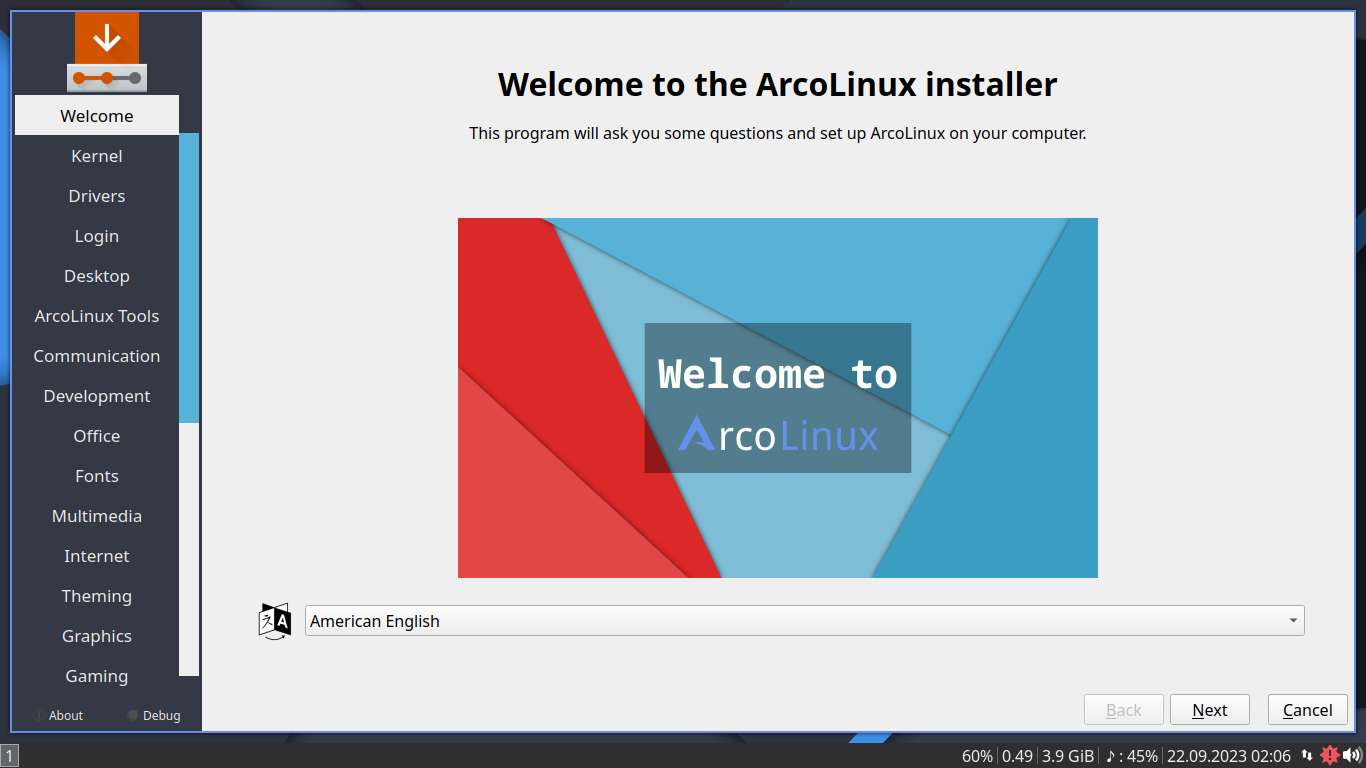This screenshot has width=1366, height=768.
Task: Click the sidebar steps scrollbar handle
Action: [x=189, y=278]
